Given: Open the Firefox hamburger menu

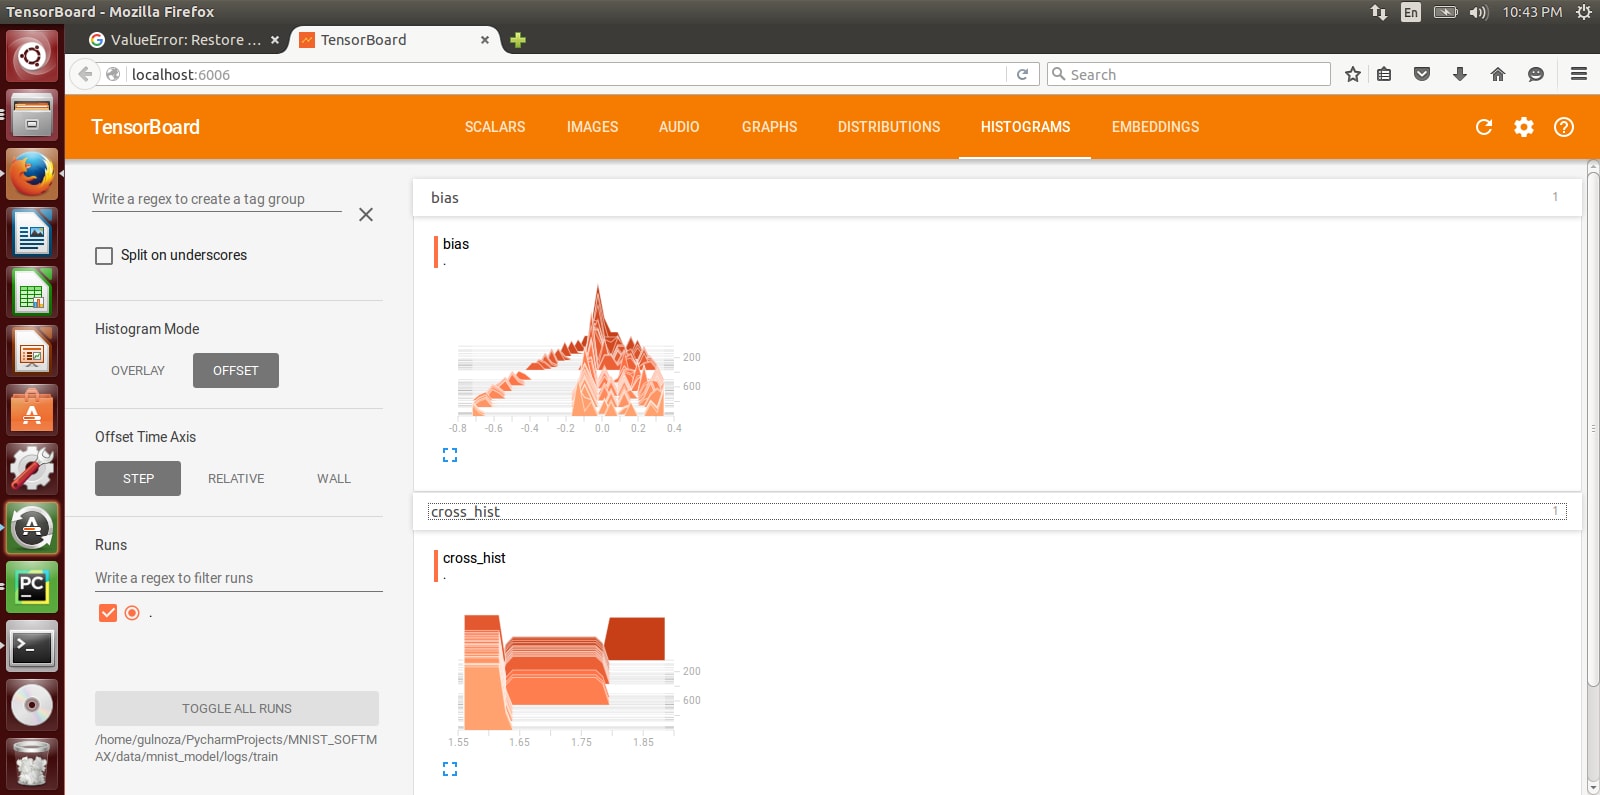Looking at the screenshot, I should coord(1579,74).
